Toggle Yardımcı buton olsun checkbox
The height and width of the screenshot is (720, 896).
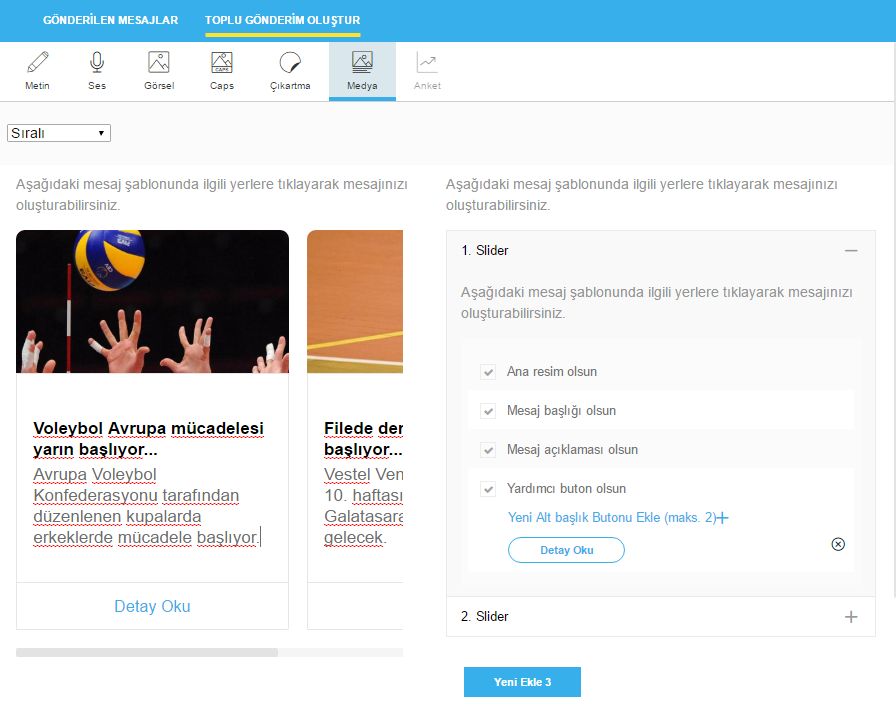point(488,489)
